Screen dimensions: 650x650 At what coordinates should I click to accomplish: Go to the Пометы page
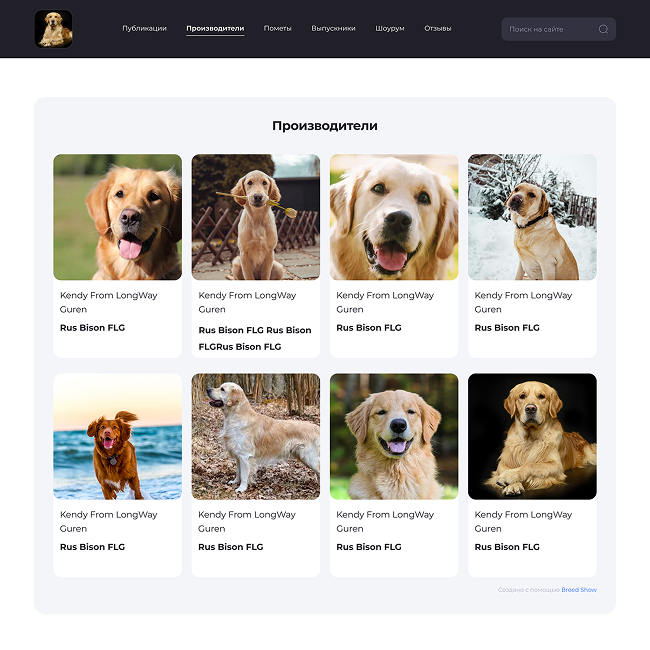(x=277, y=29)
